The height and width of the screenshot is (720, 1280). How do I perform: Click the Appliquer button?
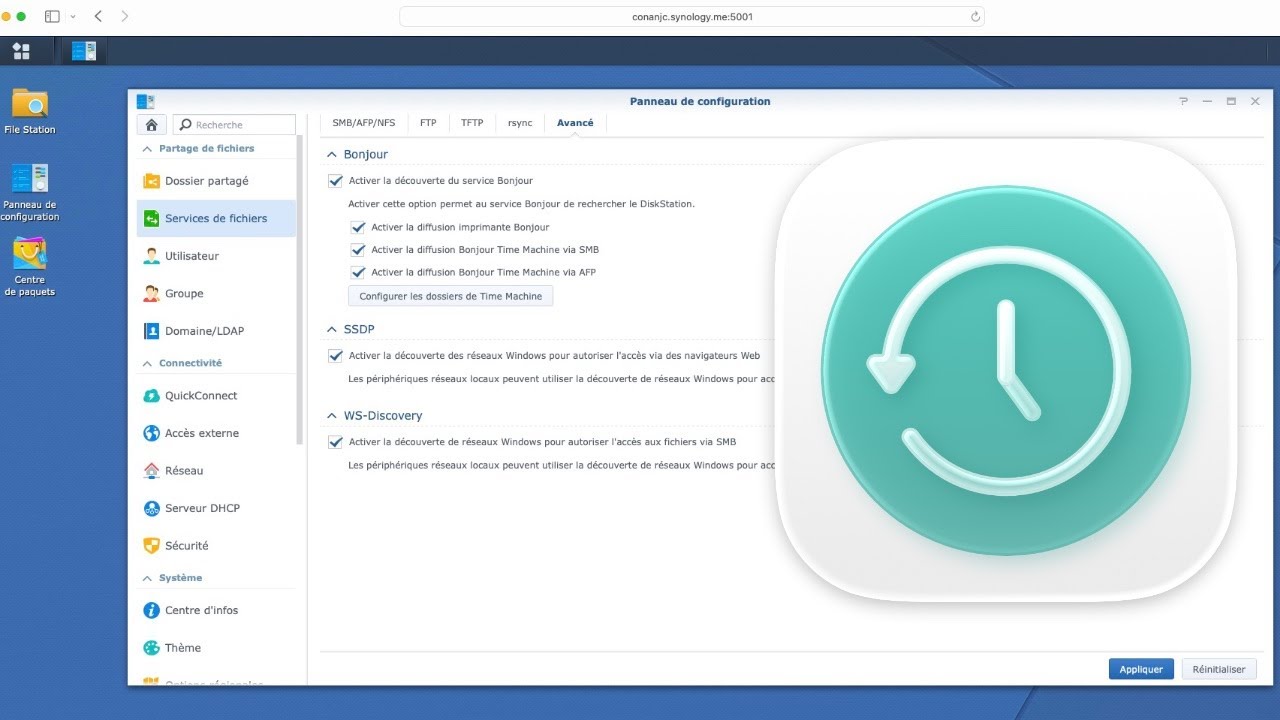[x=1141, y=669]
